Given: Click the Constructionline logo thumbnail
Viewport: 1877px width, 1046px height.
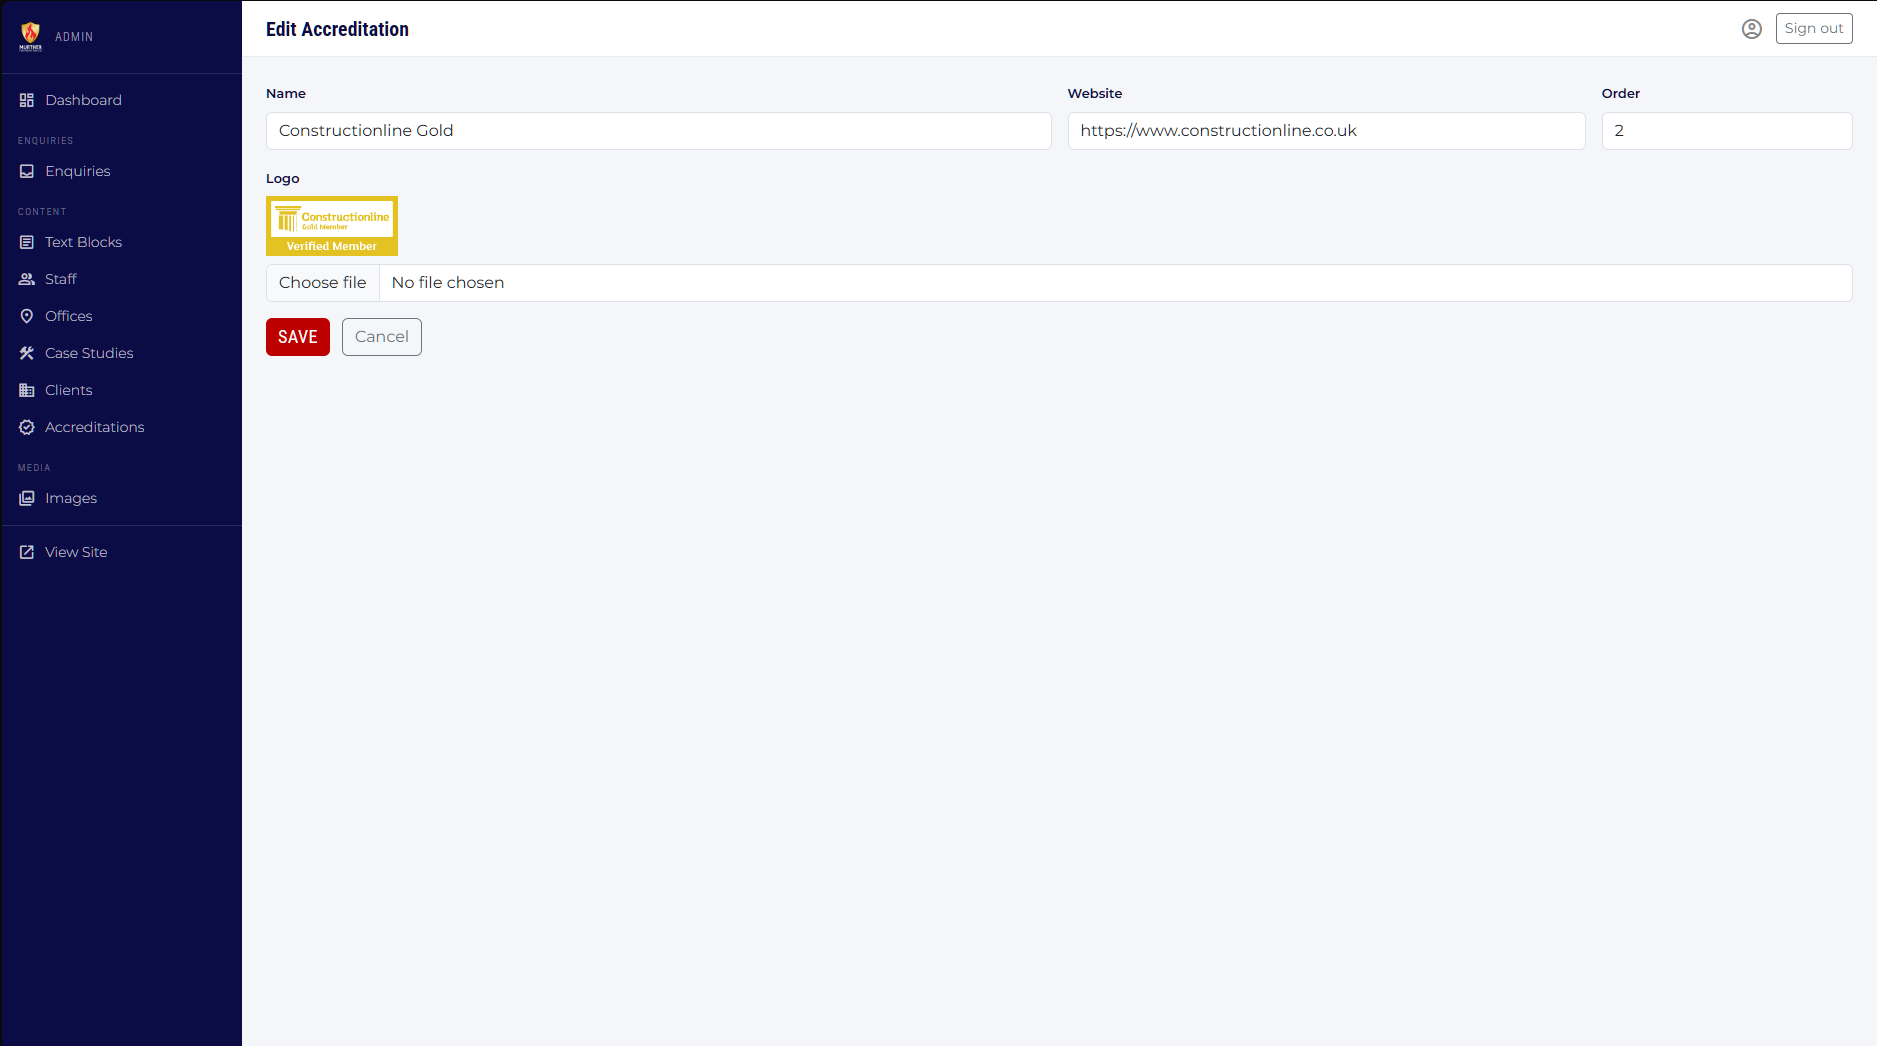Looking at the screenshot, I should click(x=332, y=226).
